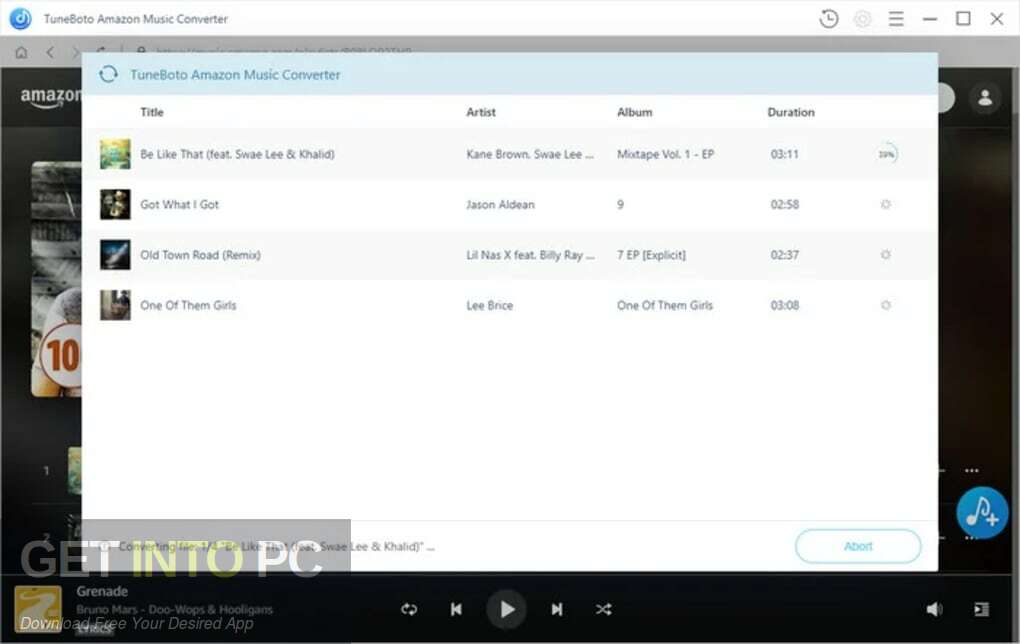Open the play queue icon
The width and height of the screenshot is (1020, 644).
tap(981, 610)
